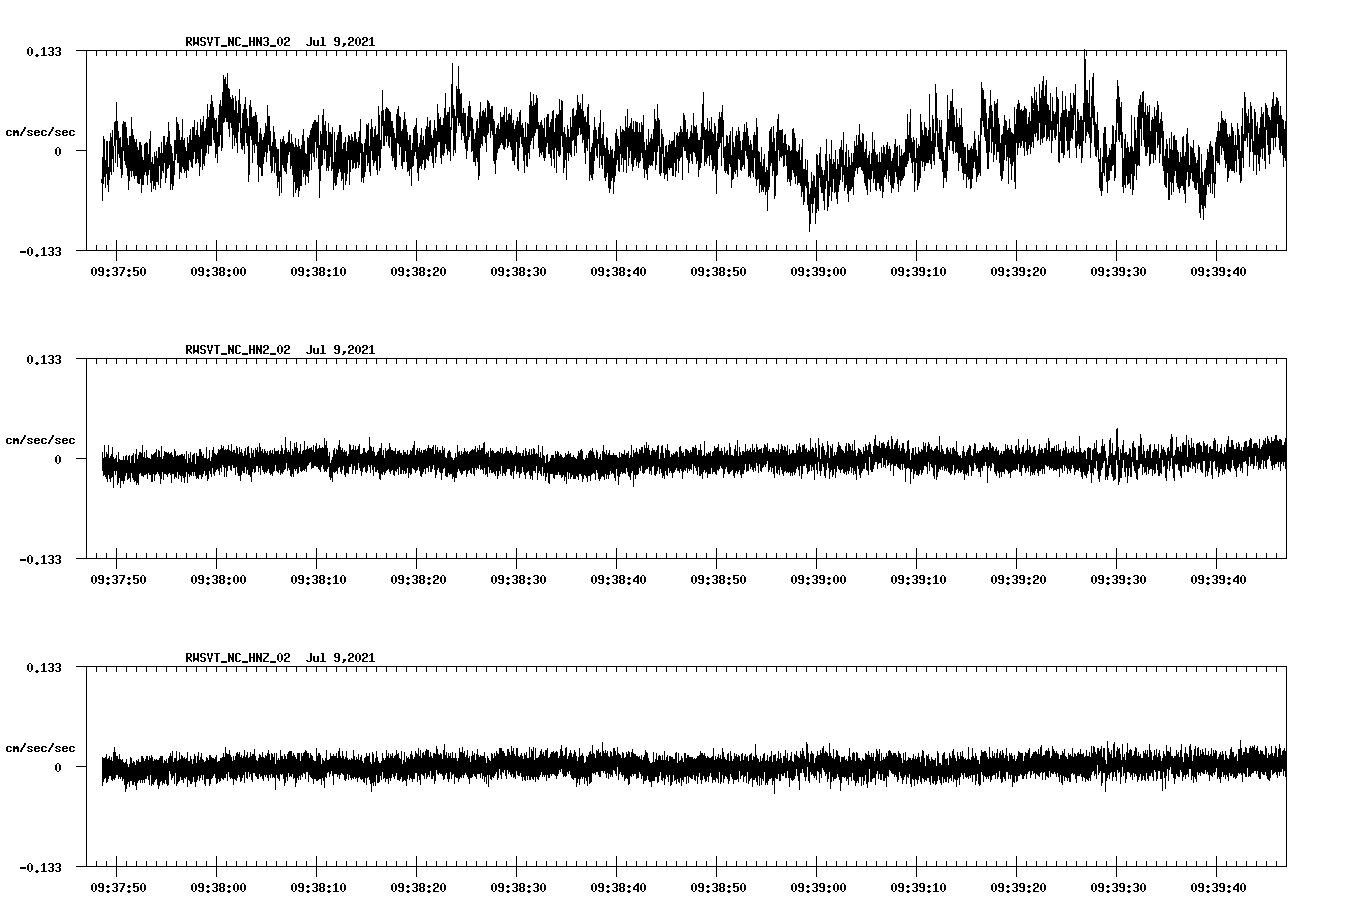Image resolution: width=1358 pixels, height=924 pixels.
Task: Click the 09:38:50 time label under HN3 plot
Action: coord(718,272)
